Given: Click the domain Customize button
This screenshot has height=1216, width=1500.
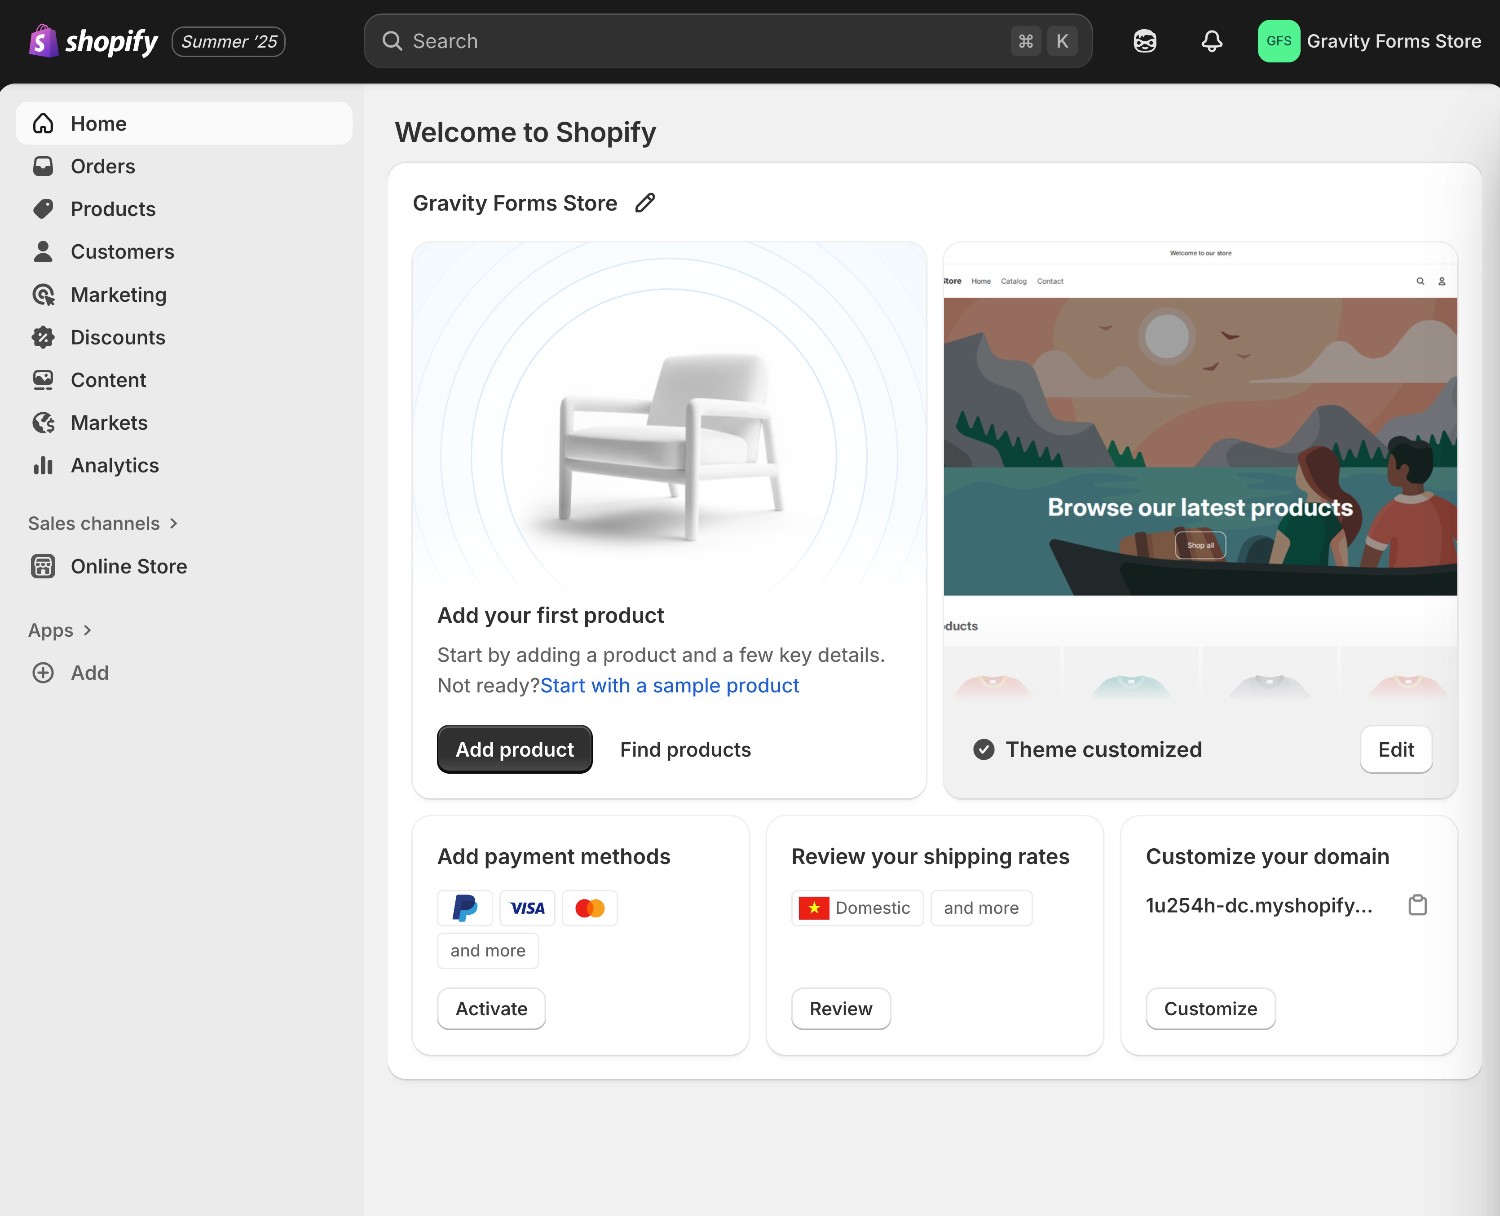Looking at the screenshot, I should coord(1210,1008).
